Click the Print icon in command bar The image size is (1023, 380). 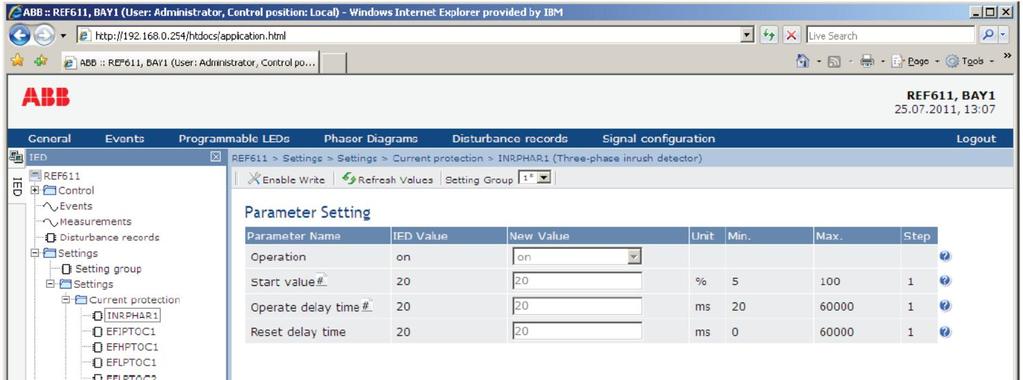(x=867, y=61)
